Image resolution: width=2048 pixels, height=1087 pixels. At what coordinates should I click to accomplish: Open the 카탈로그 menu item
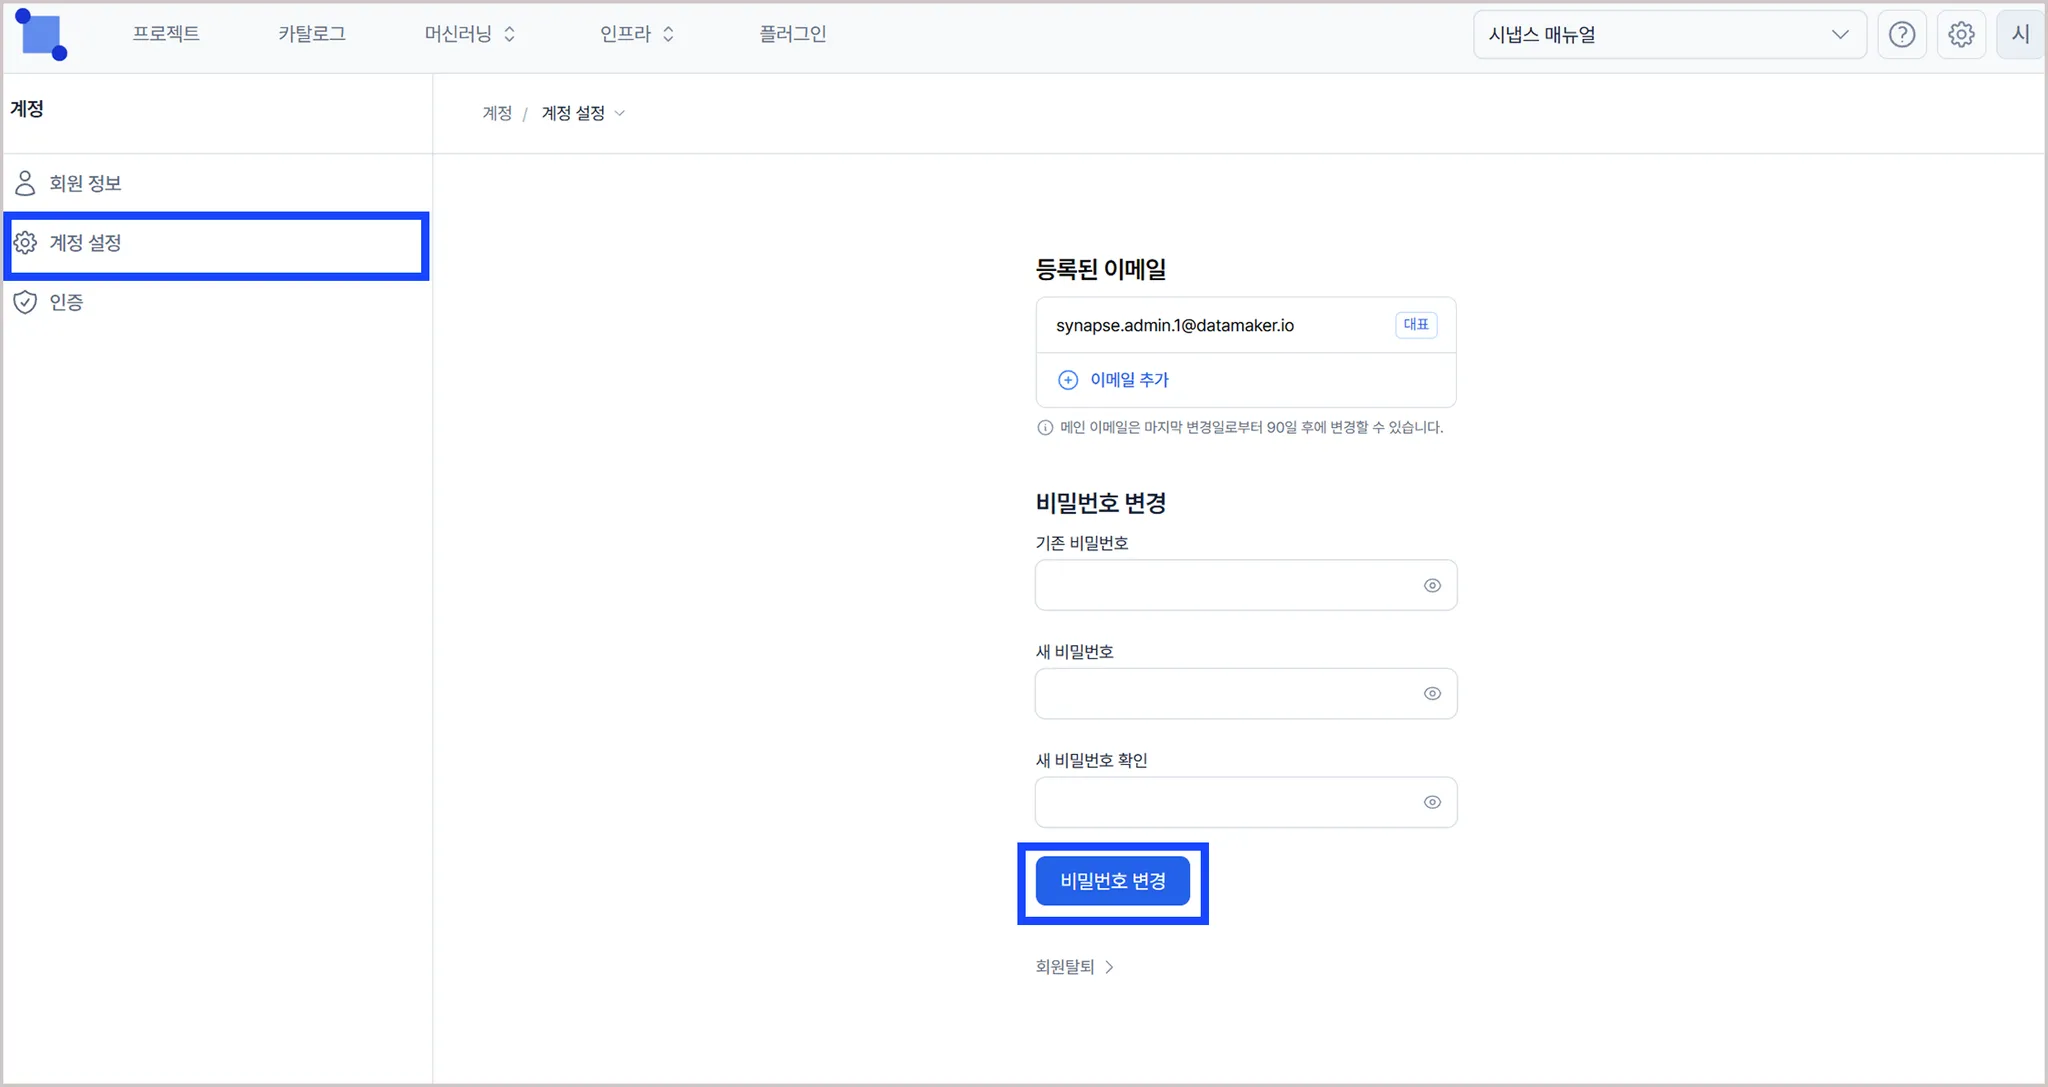pos(312,34)
